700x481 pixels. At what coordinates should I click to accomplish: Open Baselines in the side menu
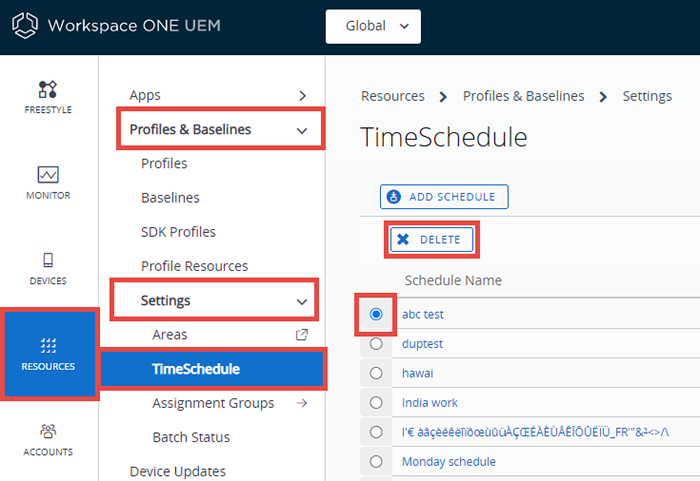(x=170, y=198)
